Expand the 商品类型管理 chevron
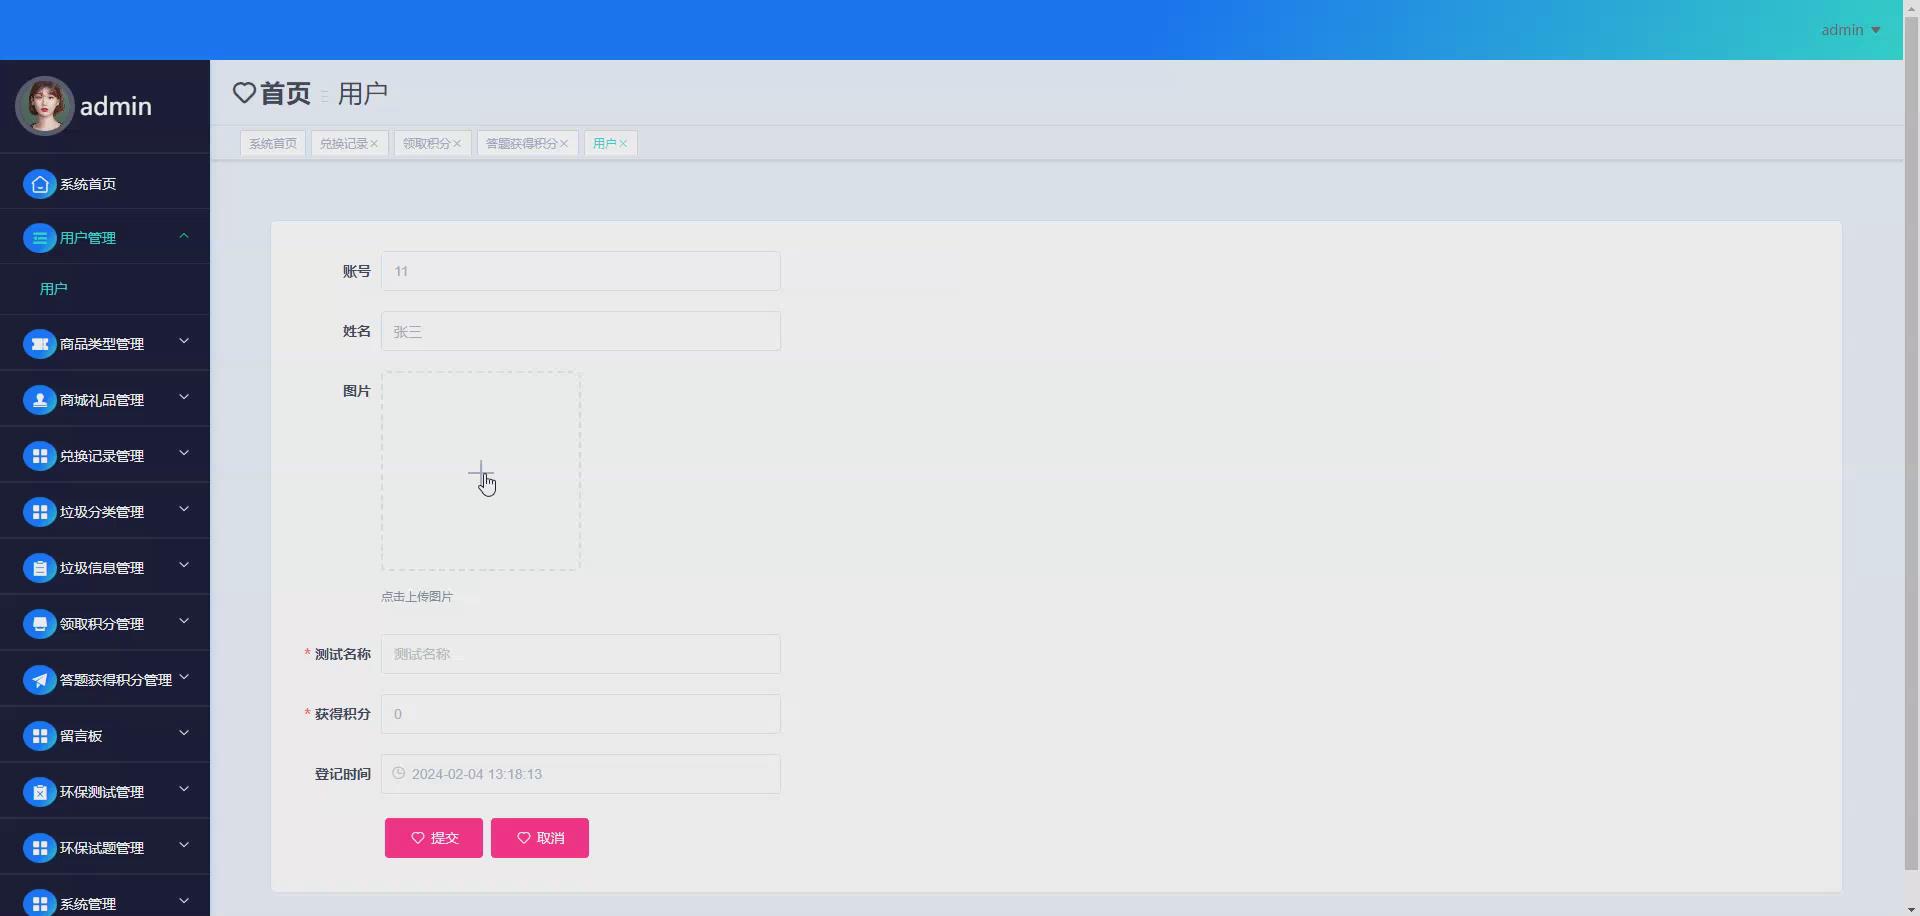 (x=184, y=342)
